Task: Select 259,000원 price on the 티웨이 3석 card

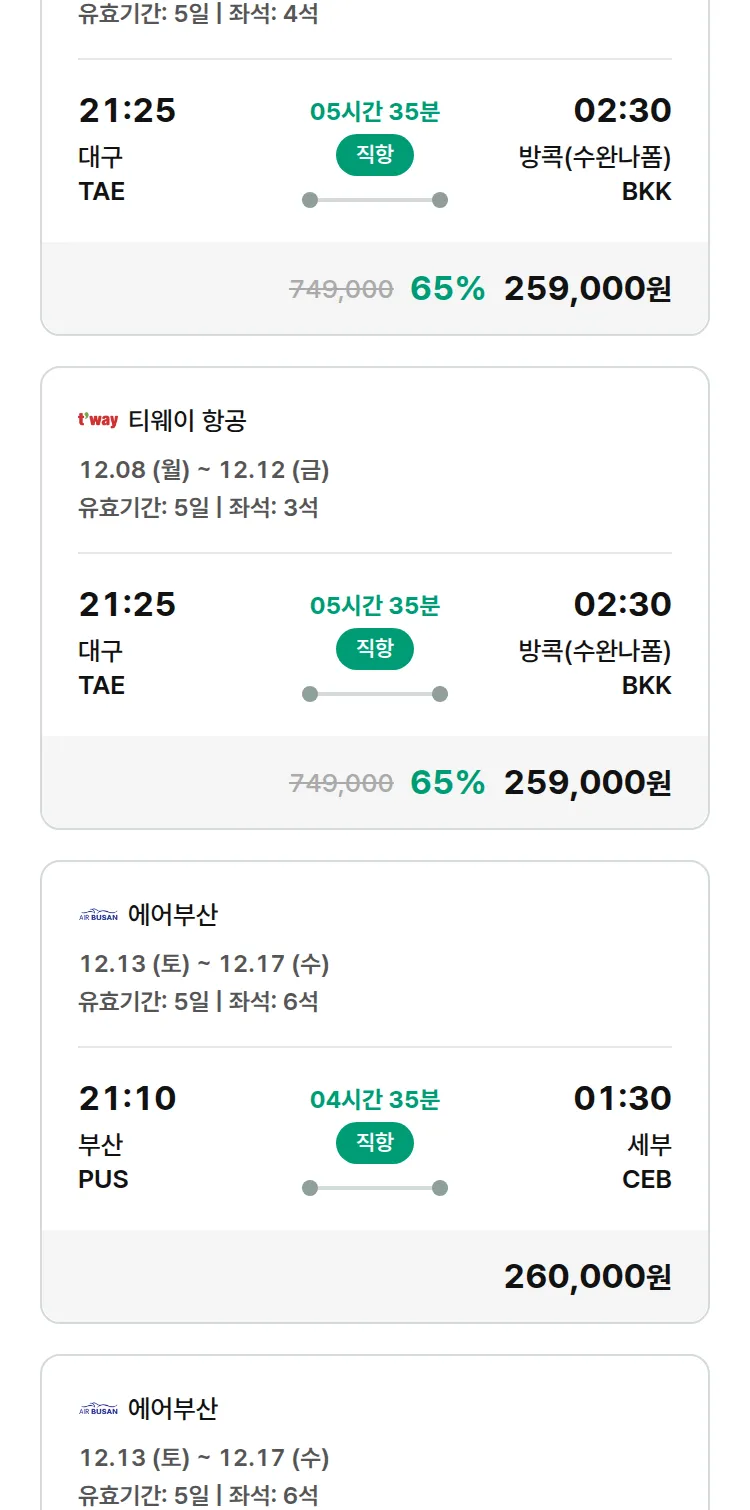Action: pos(587,782)
